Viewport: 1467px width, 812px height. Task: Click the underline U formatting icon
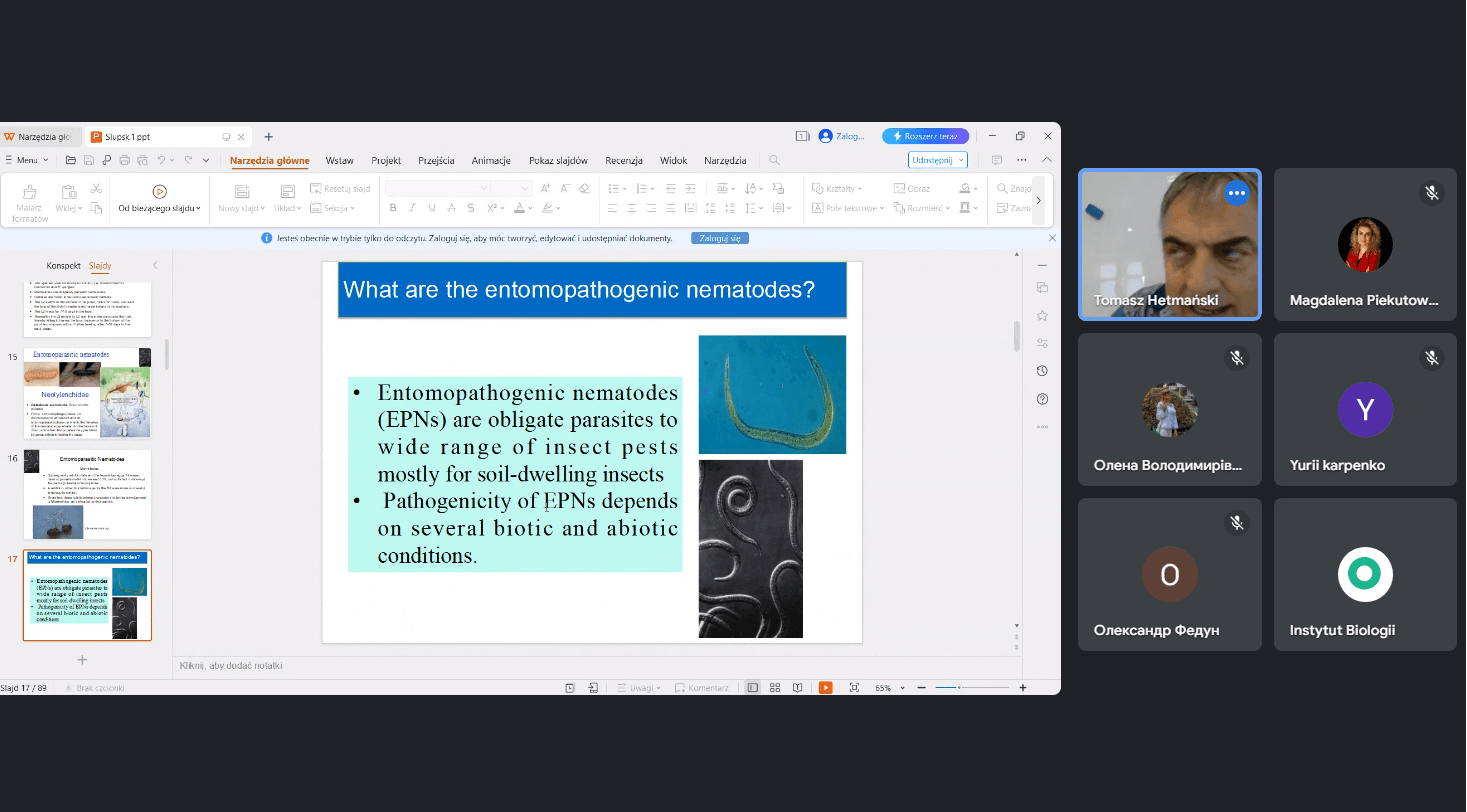(432, 208)
